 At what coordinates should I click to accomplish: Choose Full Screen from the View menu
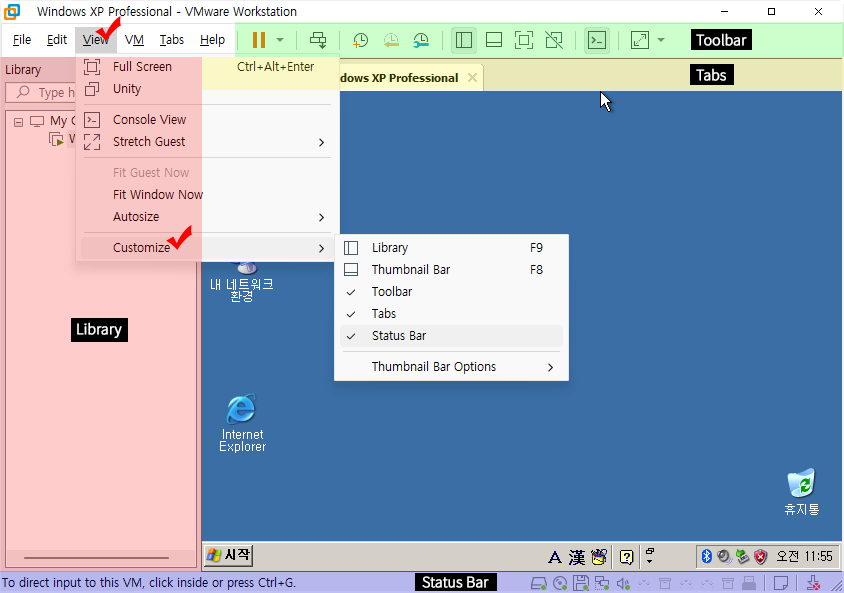tap(207, 67)
